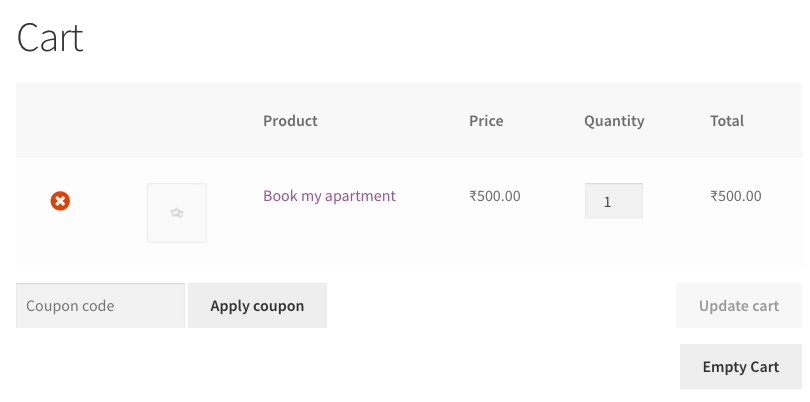Click the placeholder picture icon inside thumbnail
The height and width of the screenshot is (402, 810).
(177, 212)
